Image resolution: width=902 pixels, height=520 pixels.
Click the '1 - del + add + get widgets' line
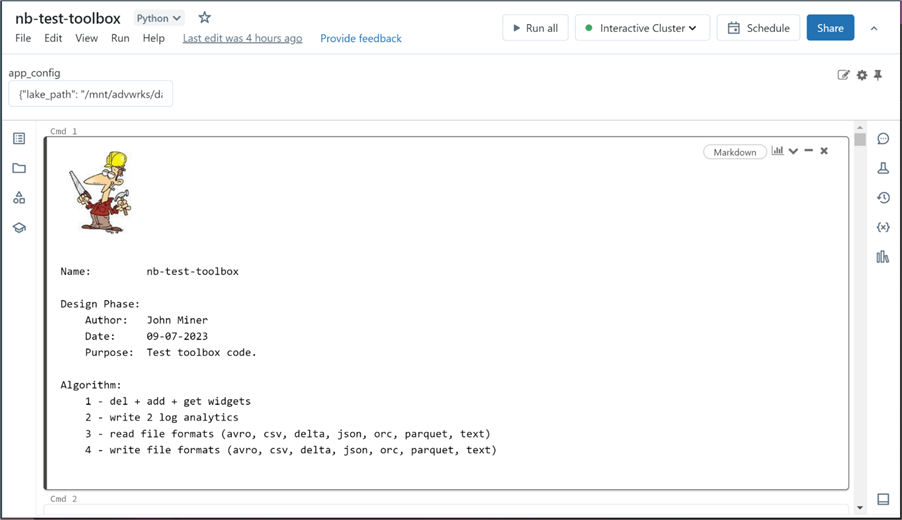(x=168, y=401)
